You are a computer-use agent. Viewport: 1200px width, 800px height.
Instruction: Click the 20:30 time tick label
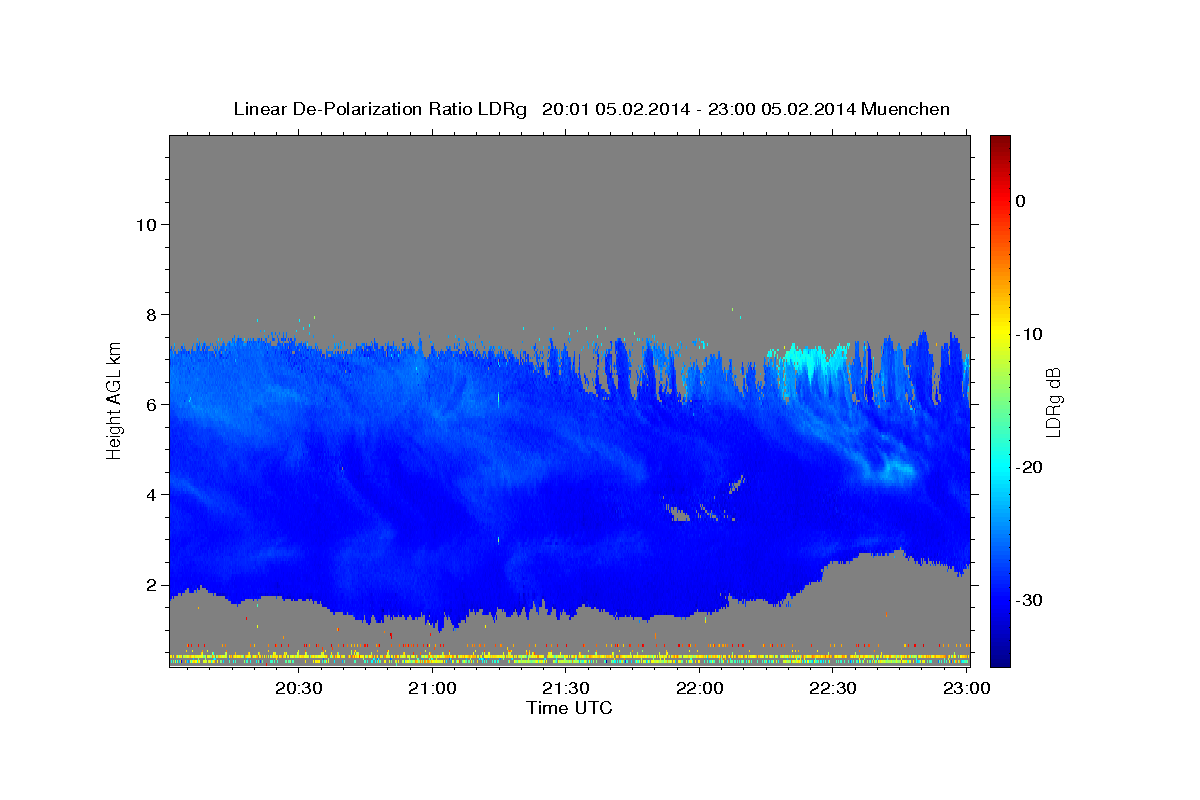298,688
